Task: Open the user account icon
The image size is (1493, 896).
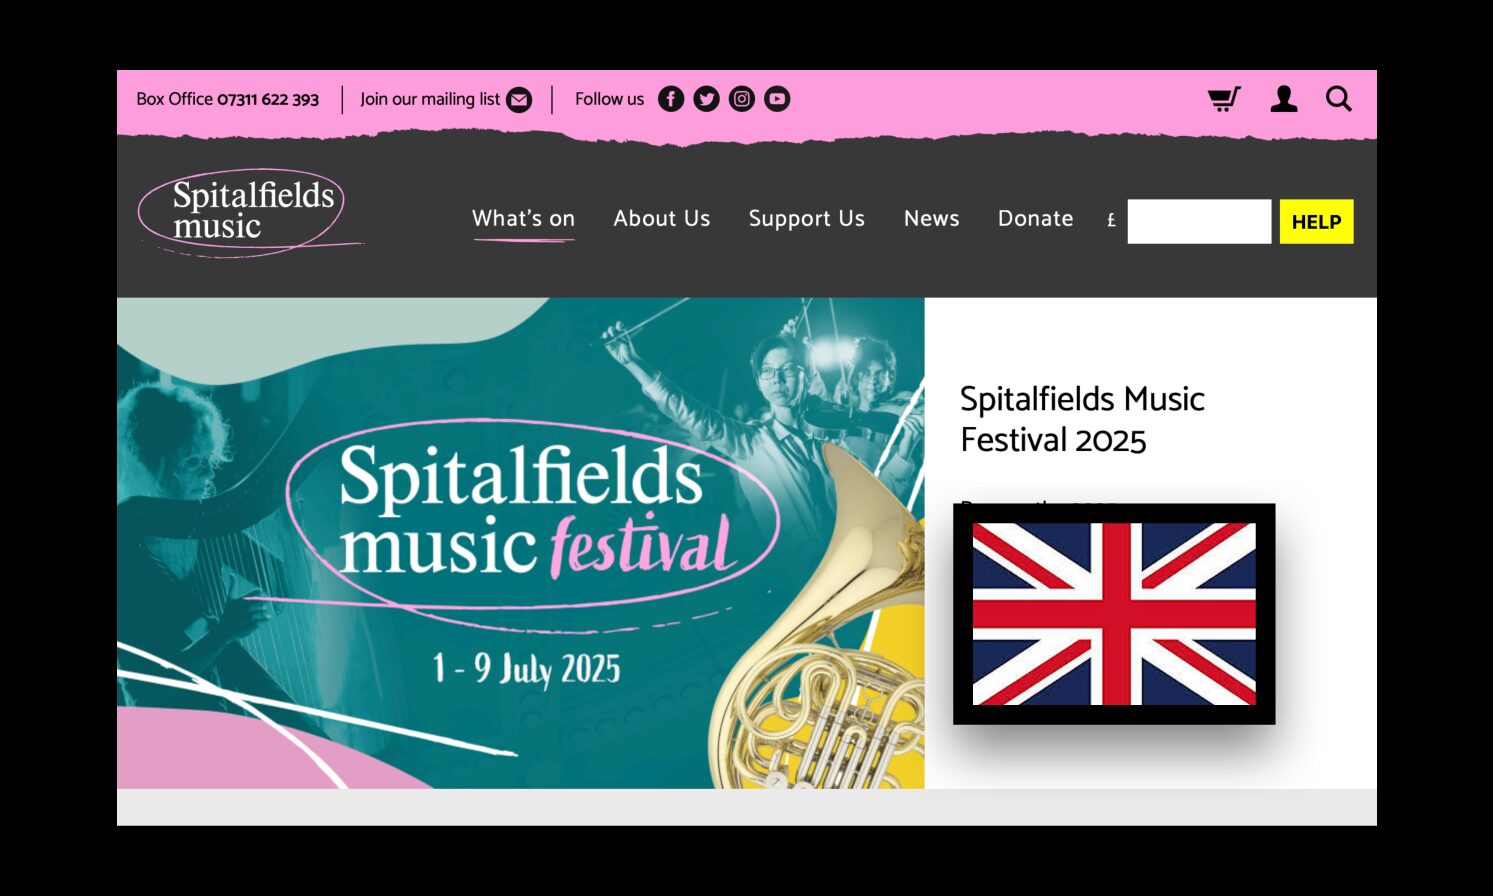Action: tap(1284, 99)
